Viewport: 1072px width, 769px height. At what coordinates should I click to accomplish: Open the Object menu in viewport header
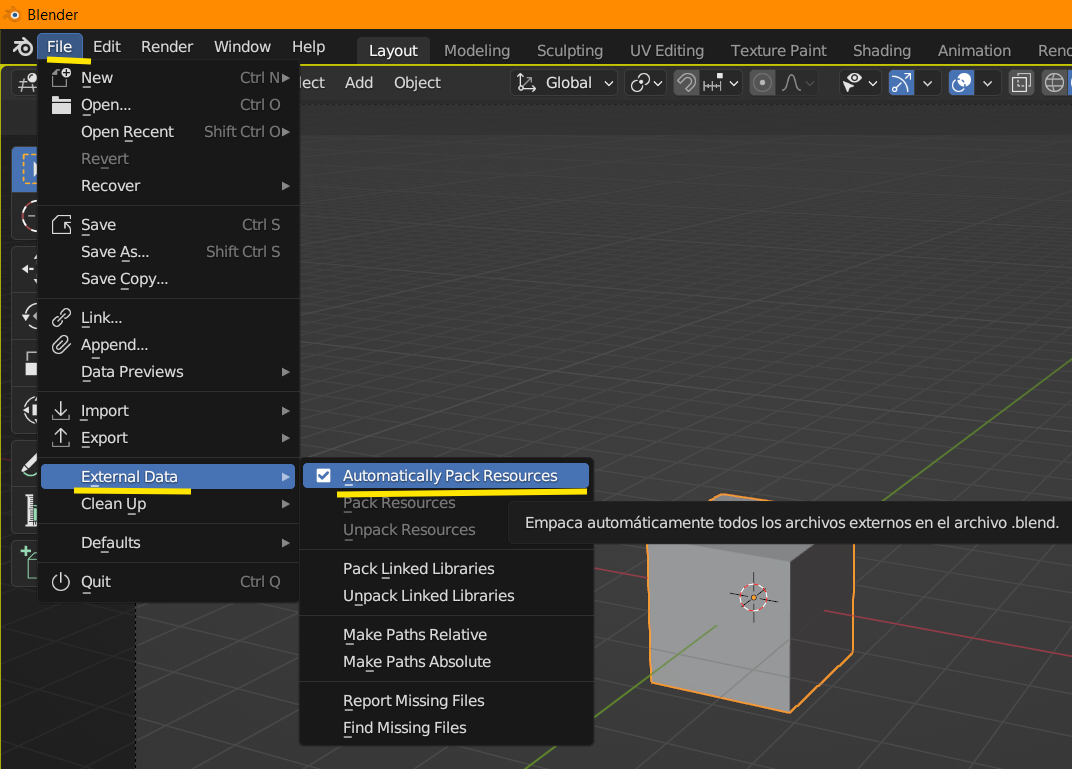coord(417,83)
